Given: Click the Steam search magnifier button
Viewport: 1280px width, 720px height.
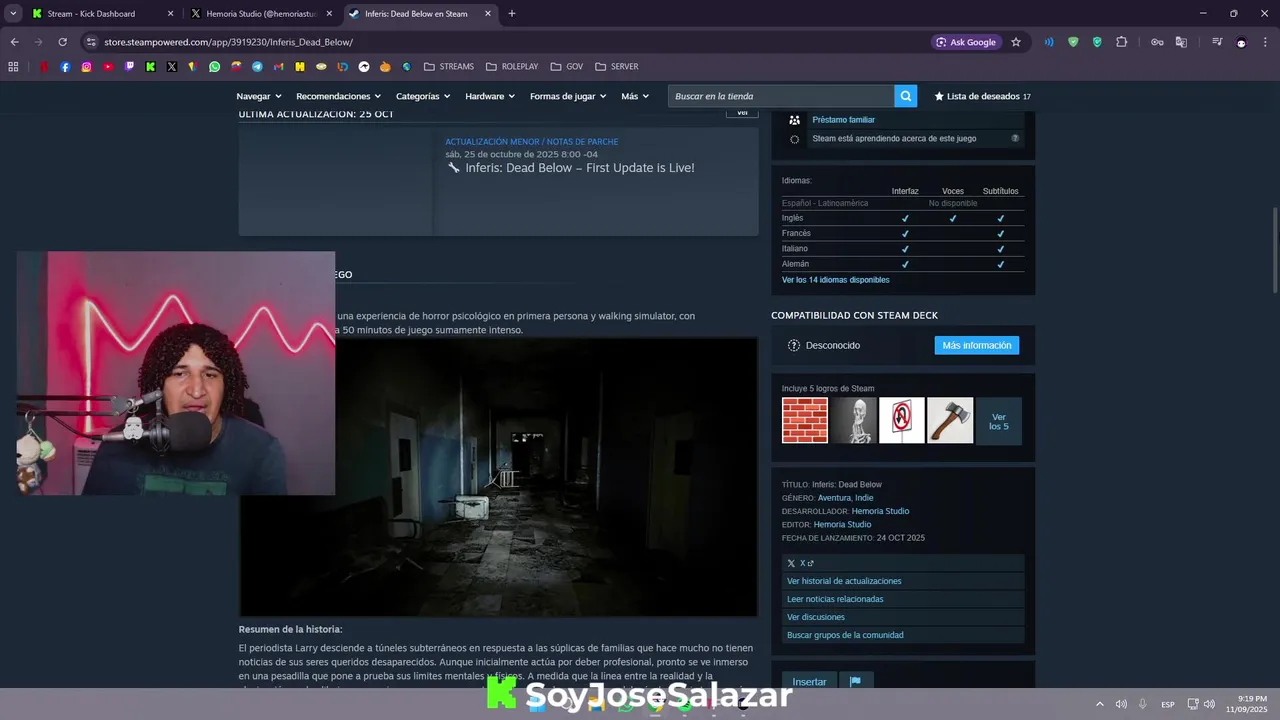Looking at the screenshot, I should (x=906, y=96).
